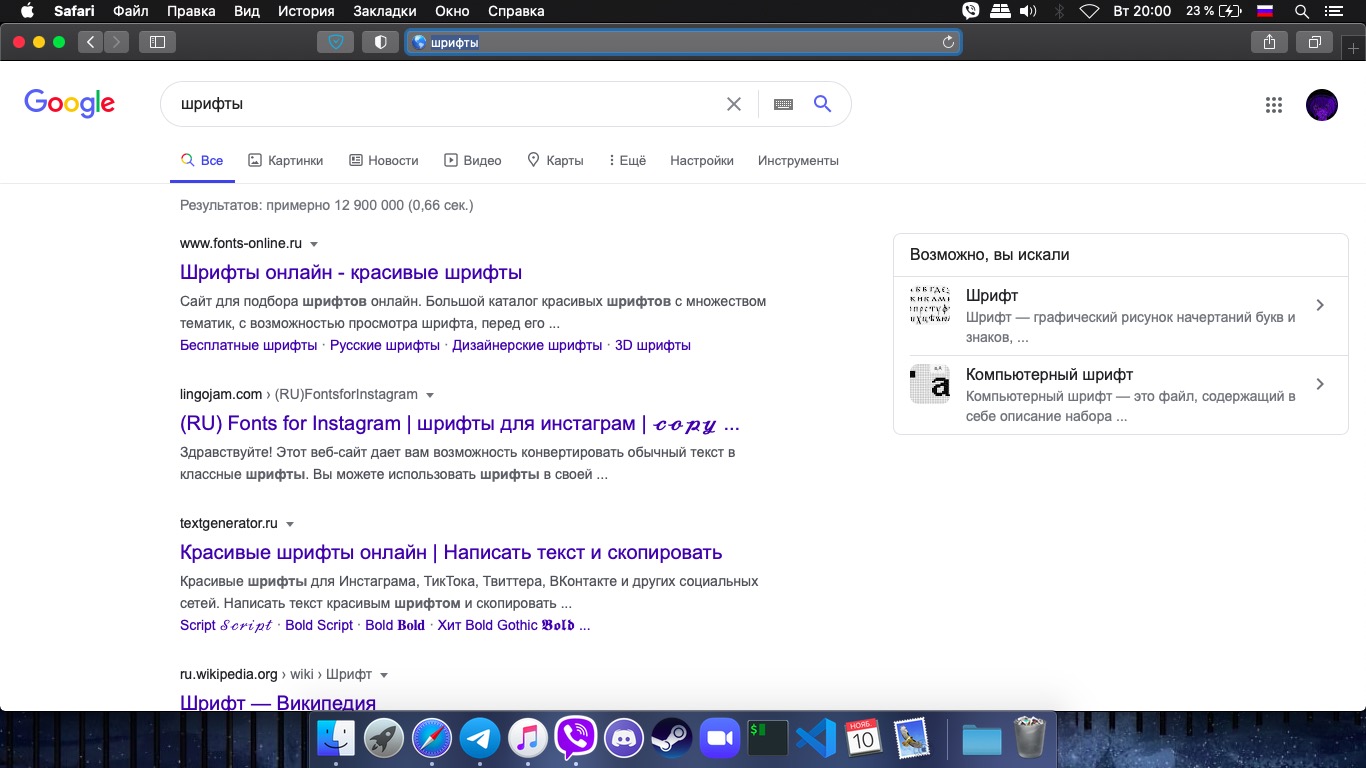Open the Инструменты search tools
This screenshot has height=768, width=1366.
click(x=798, y=160)
